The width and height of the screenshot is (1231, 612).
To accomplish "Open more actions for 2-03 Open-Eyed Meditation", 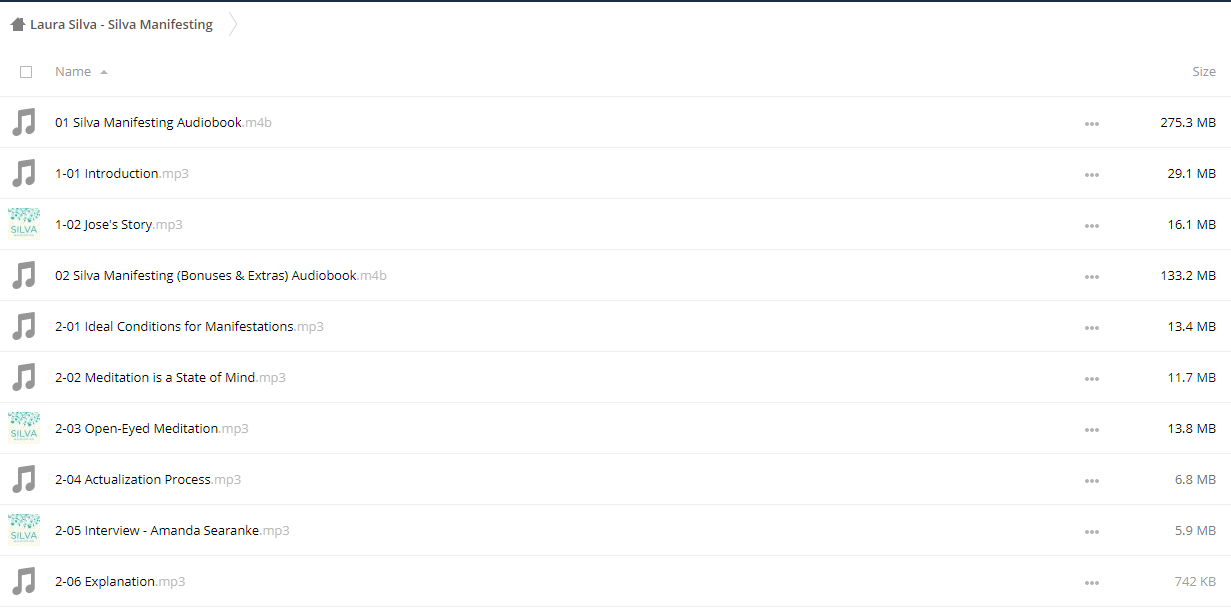I will click(1091, 430).
